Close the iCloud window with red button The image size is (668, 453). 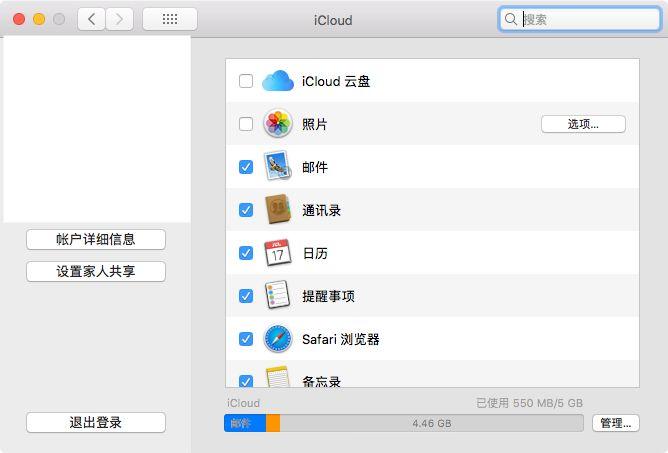pyautogui.click(x=19, y=19)
